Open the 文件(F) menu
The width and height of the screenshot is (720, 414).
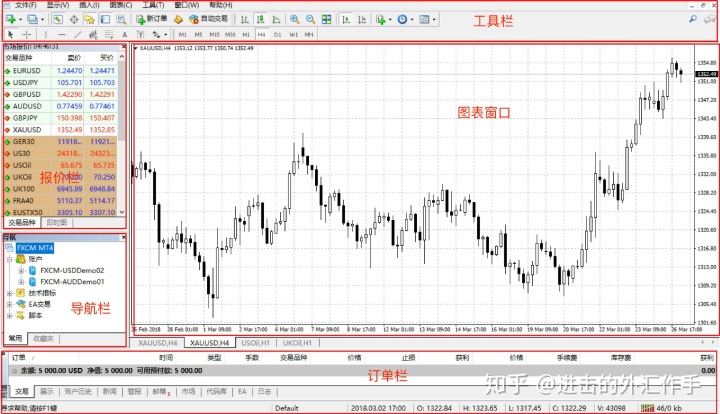[x=26, y=5]
